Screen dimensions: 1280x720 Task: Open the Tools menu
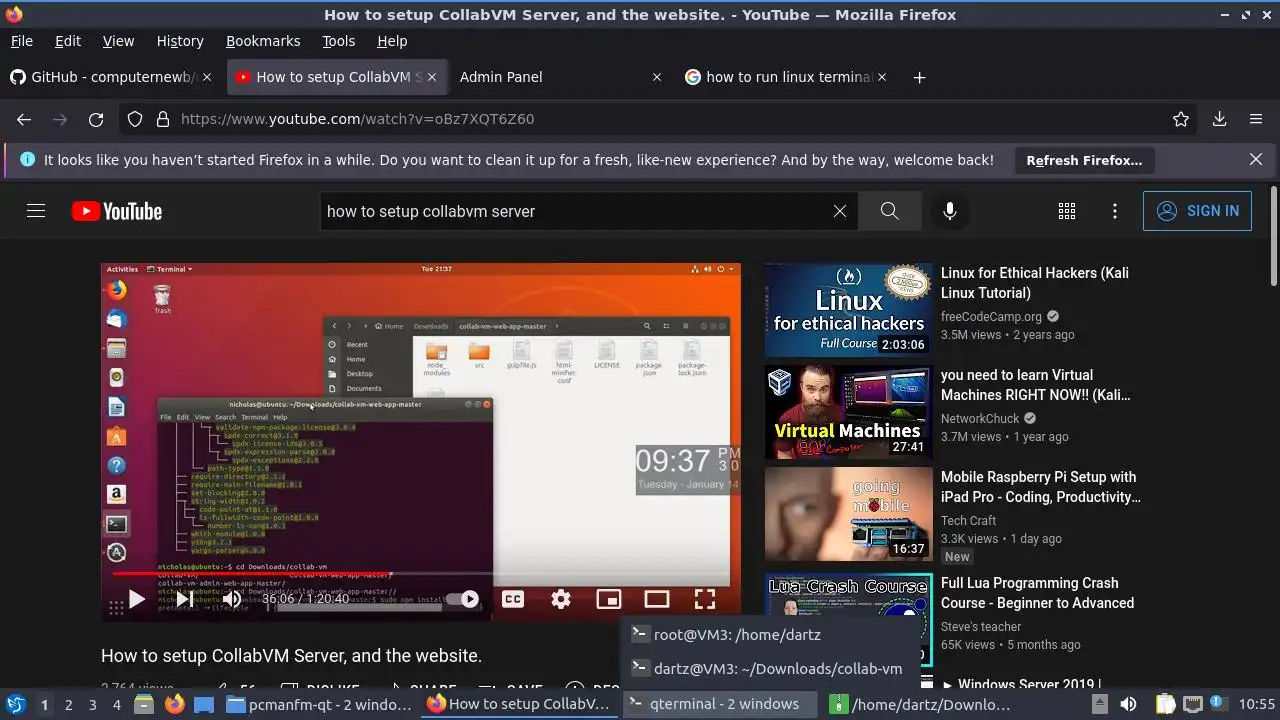point(339,41)
